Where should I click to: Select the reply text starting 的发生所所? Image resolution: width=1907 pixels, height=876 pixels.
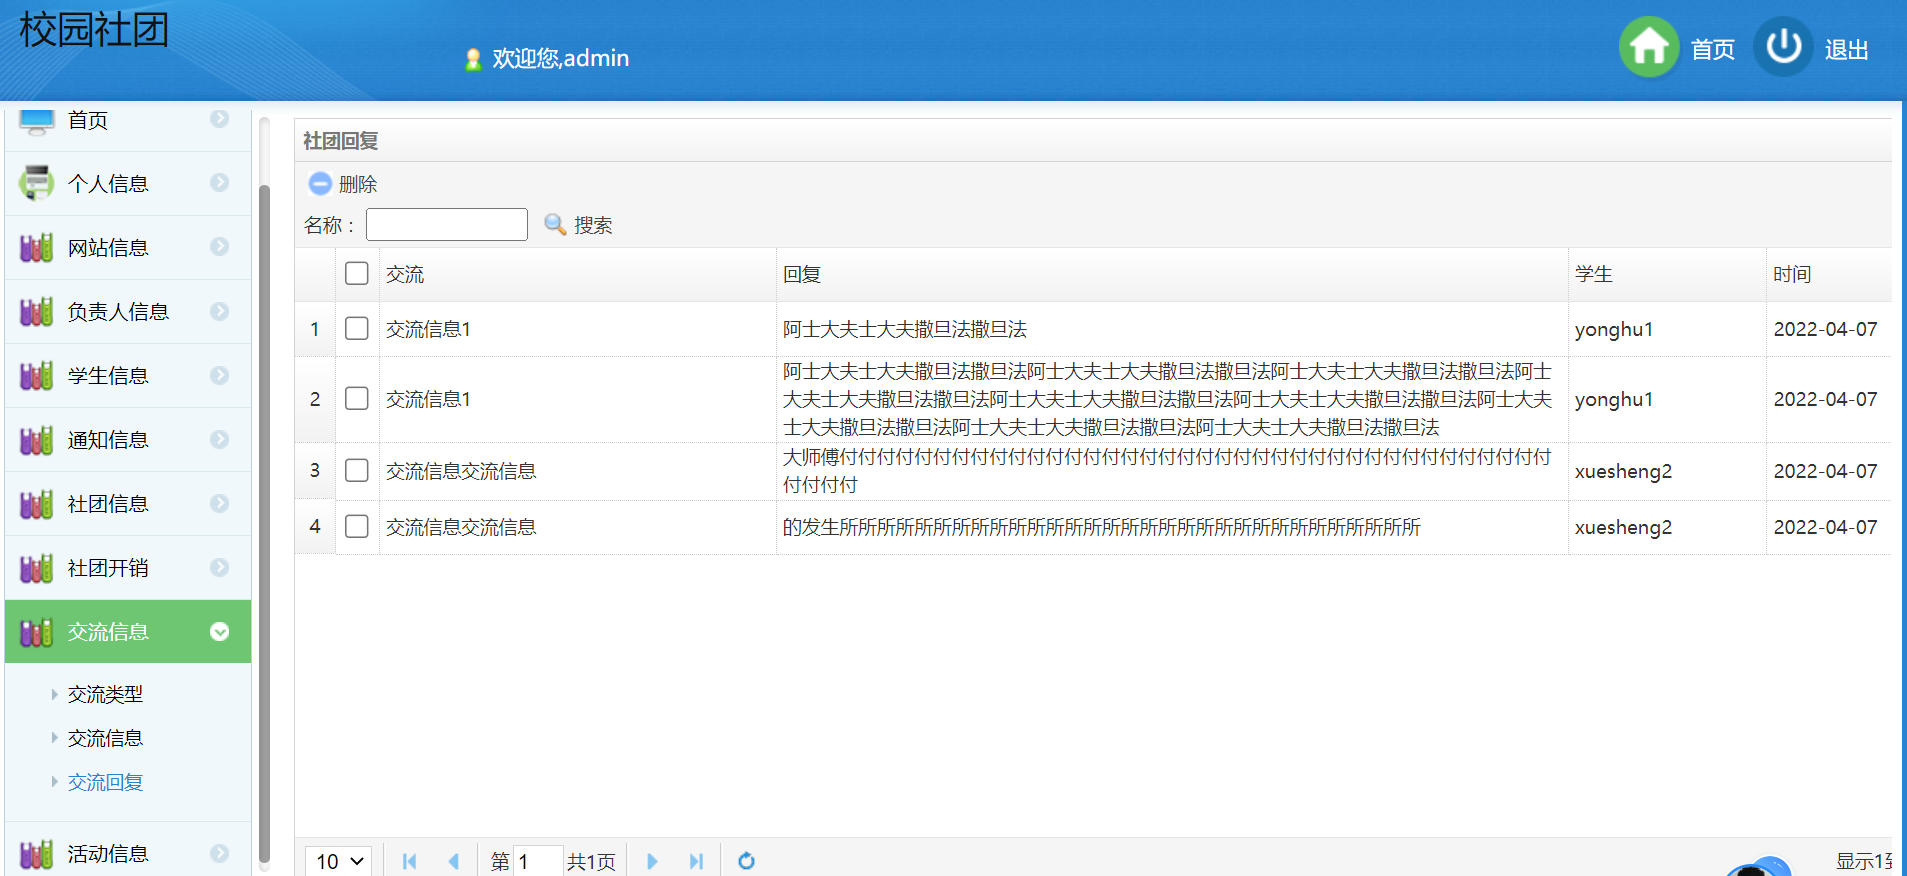[x=1101, y=527]
